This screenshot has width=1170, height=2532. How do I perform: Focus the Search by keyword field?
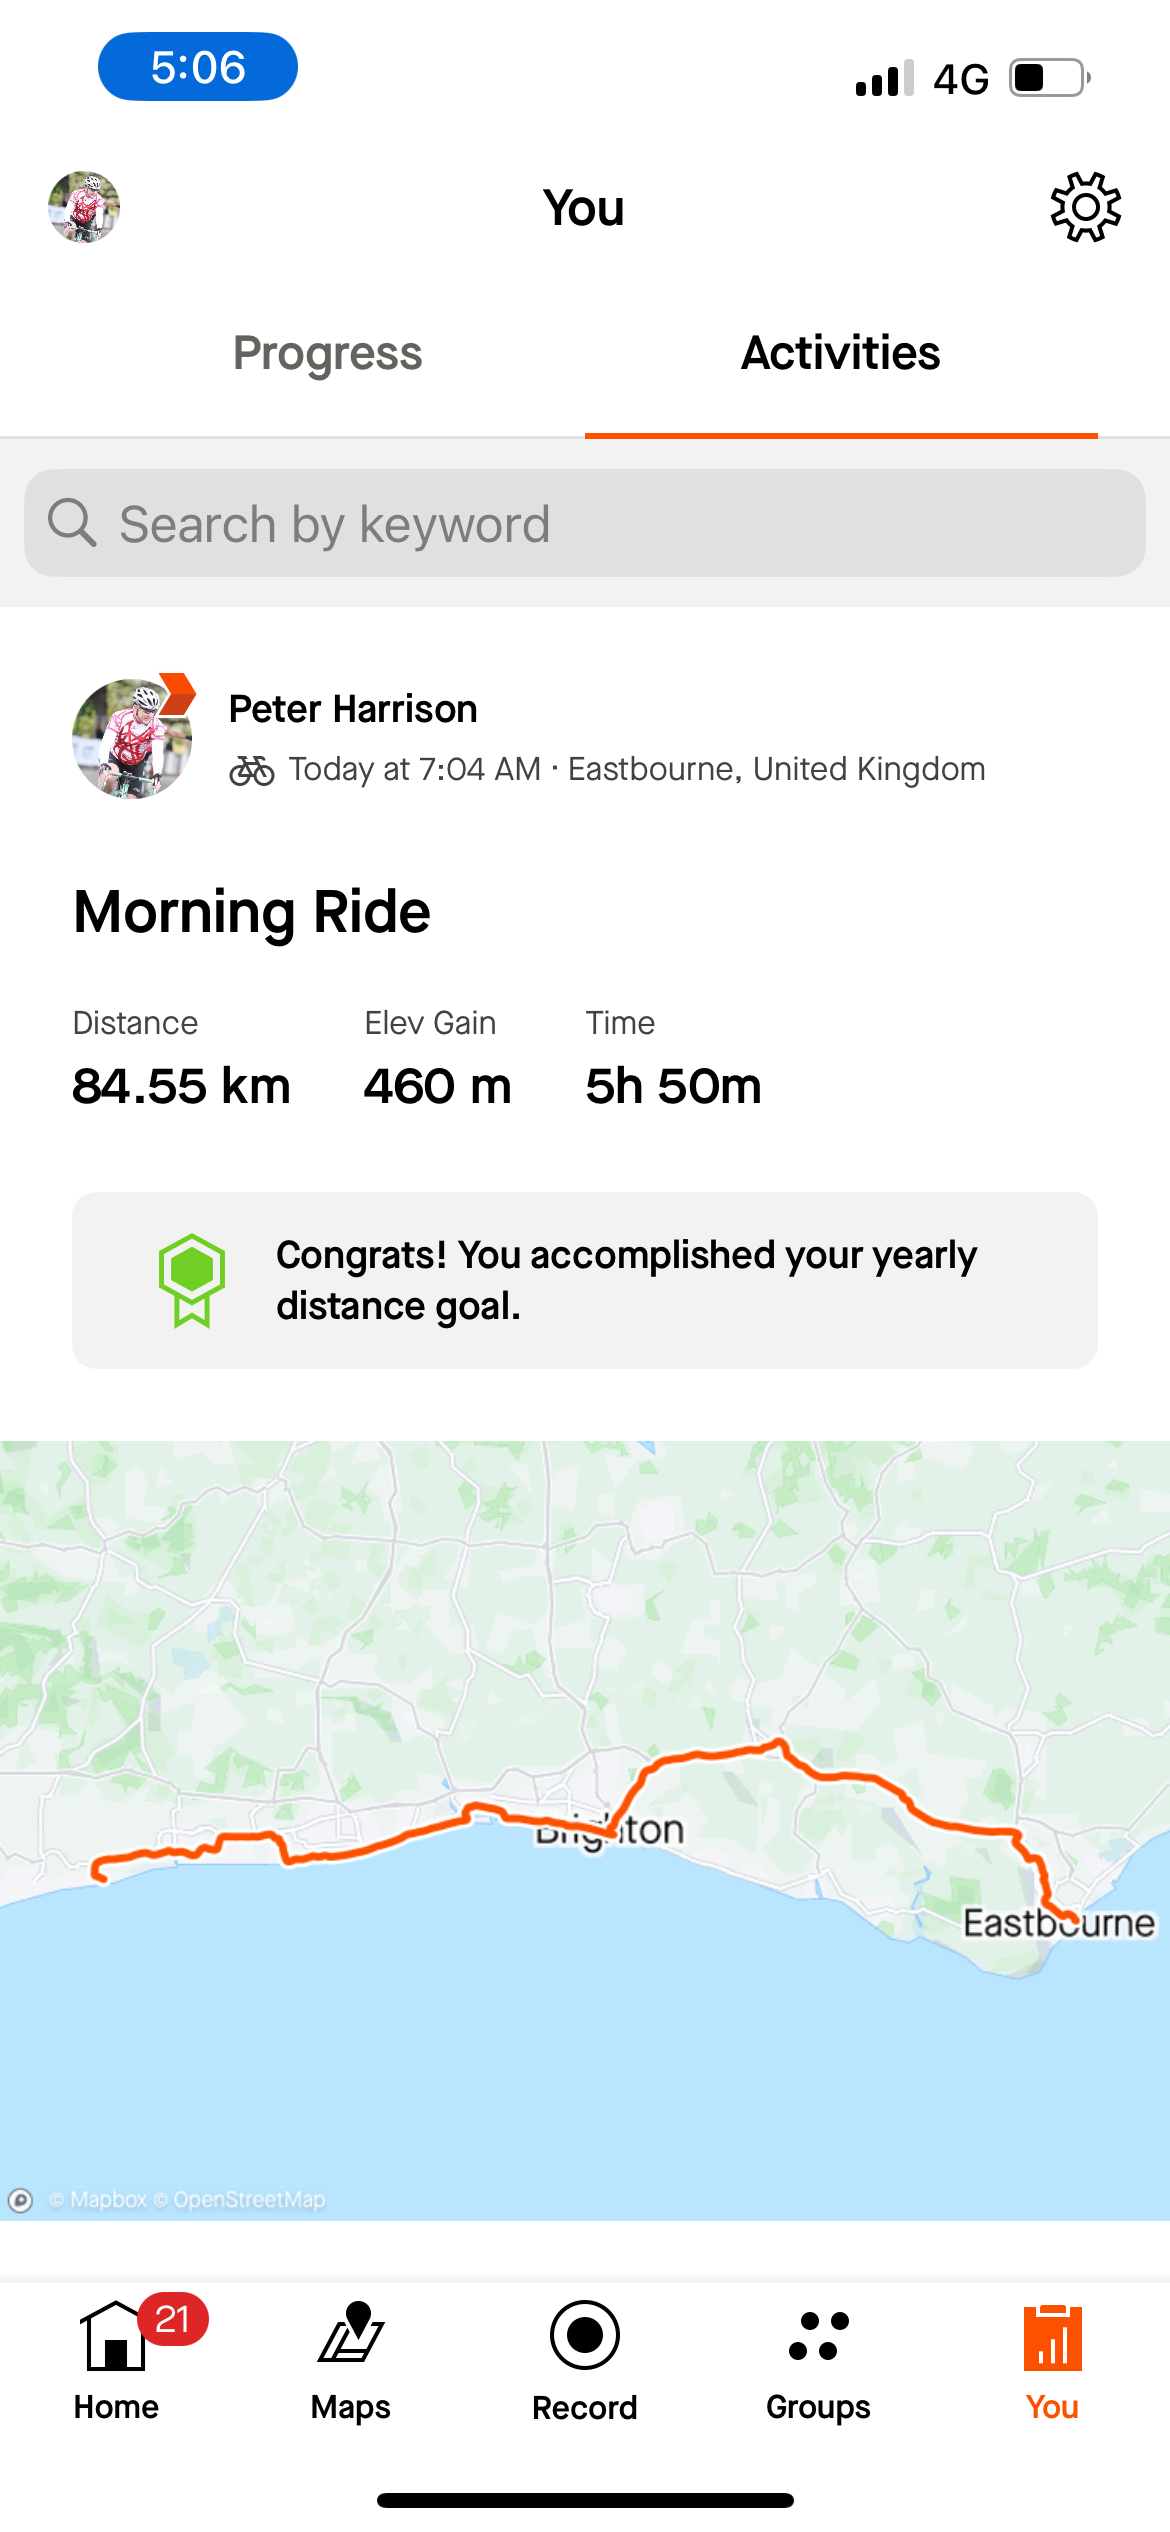coord(585,523)
